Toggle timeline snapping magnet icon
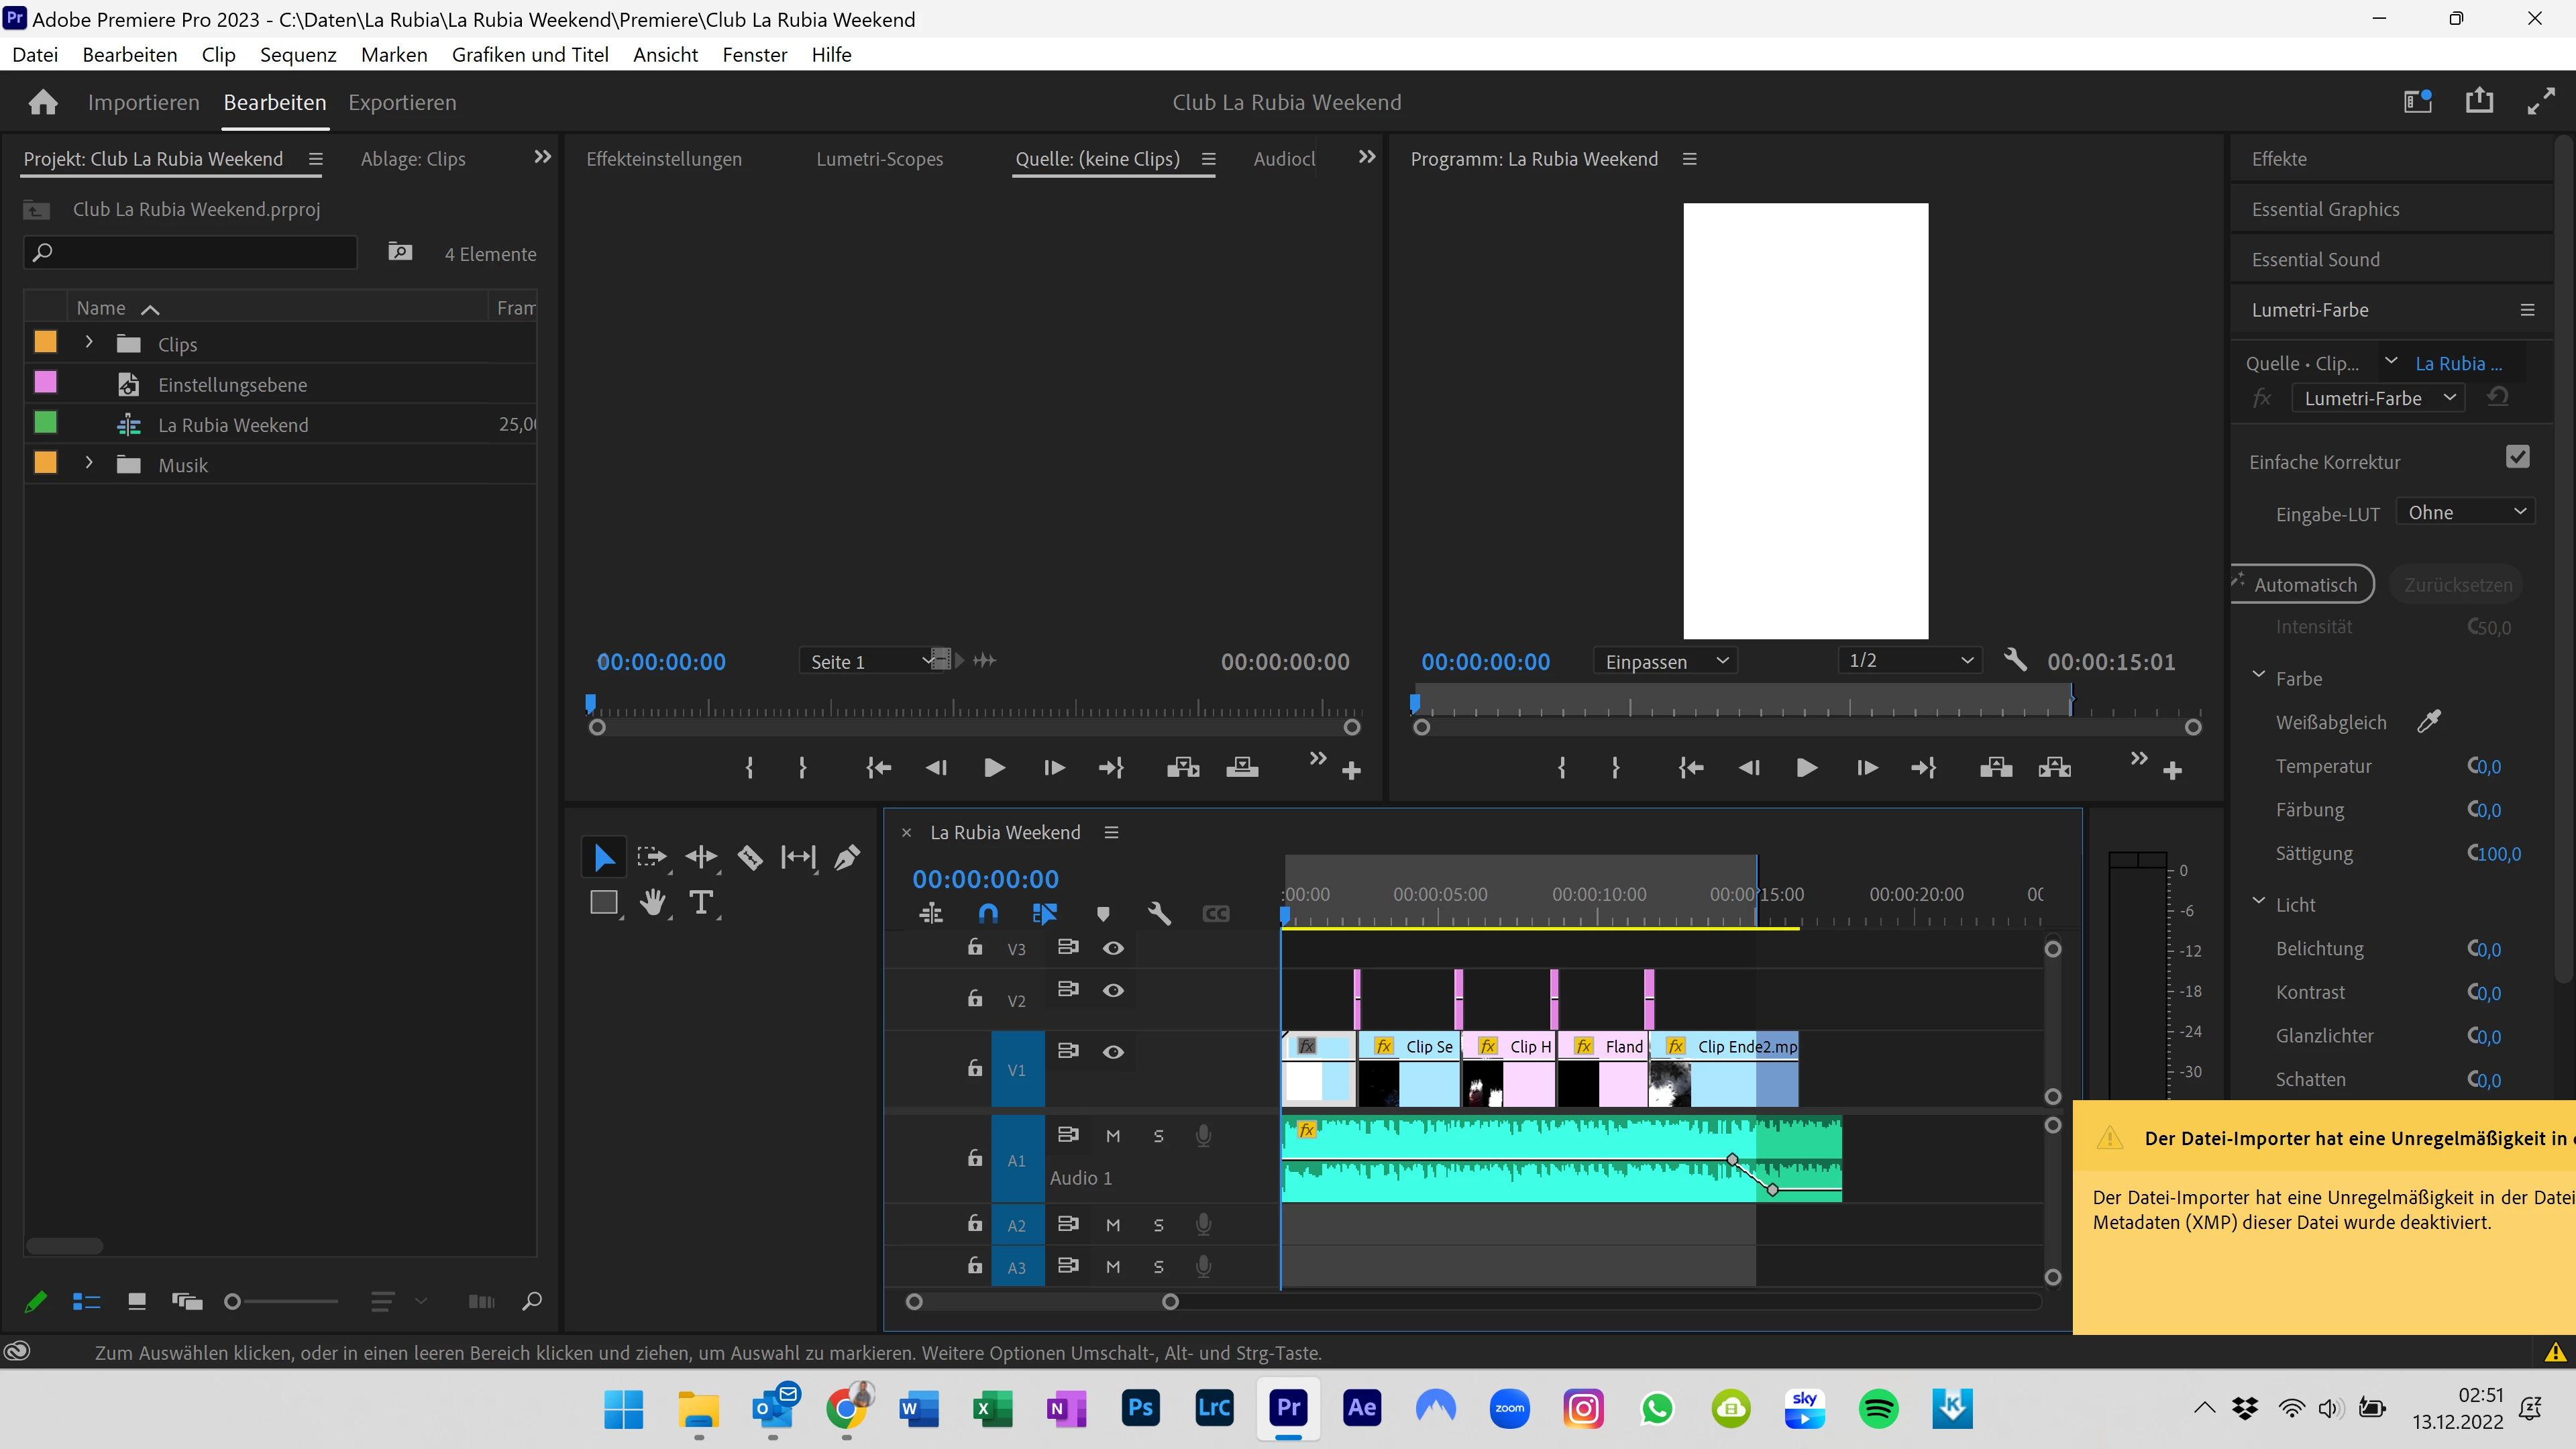The height and width of the screenshot is (1449, 2576). coord(988,913)
